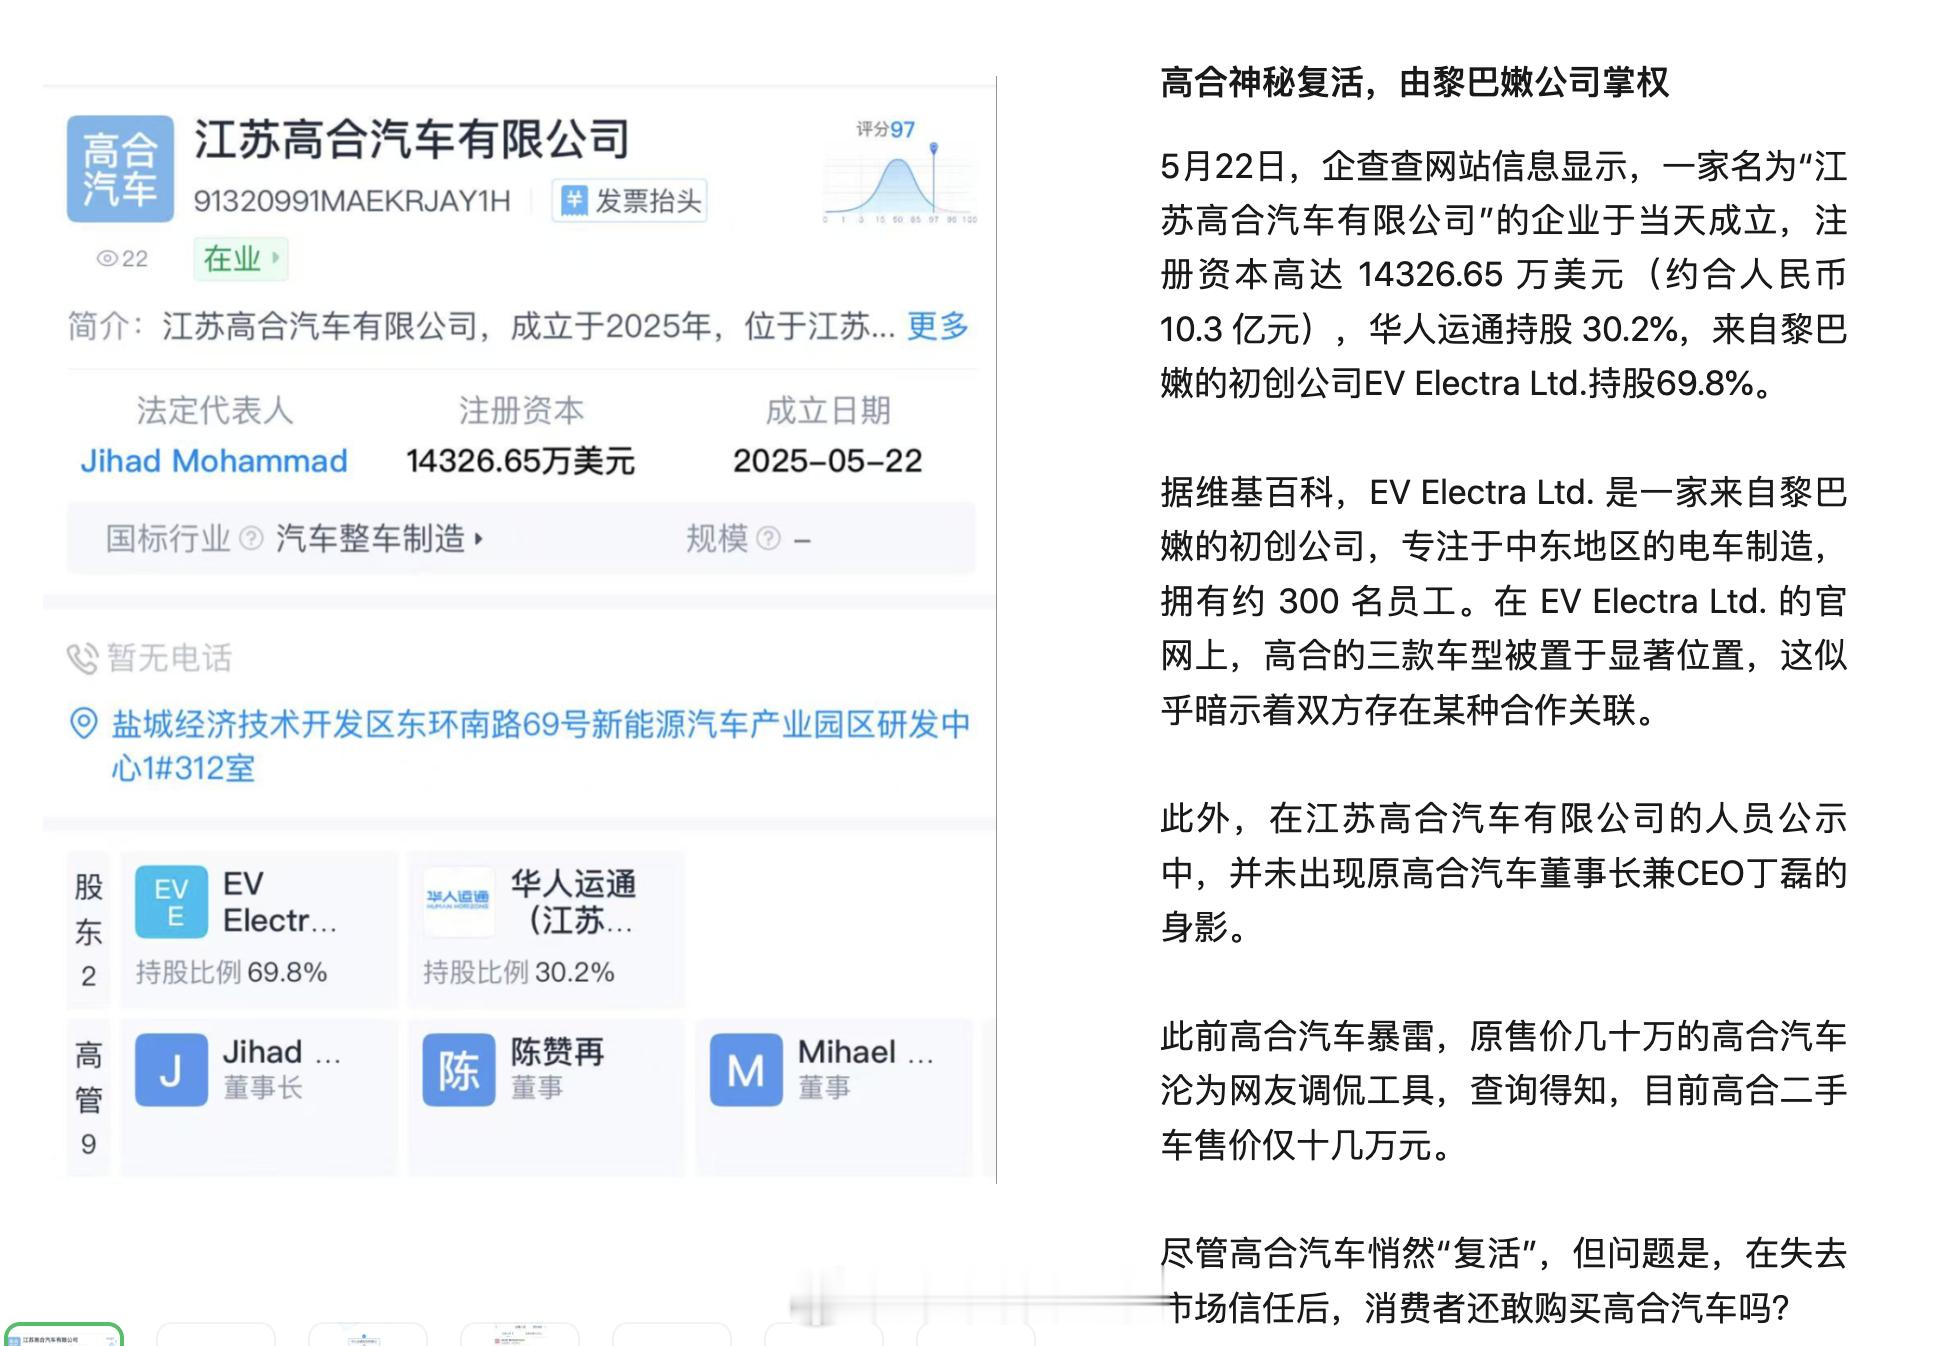Viewport: 1960px width, 1346px height.
Task: Click the 成立日期 column label
Action: (827, 410)
